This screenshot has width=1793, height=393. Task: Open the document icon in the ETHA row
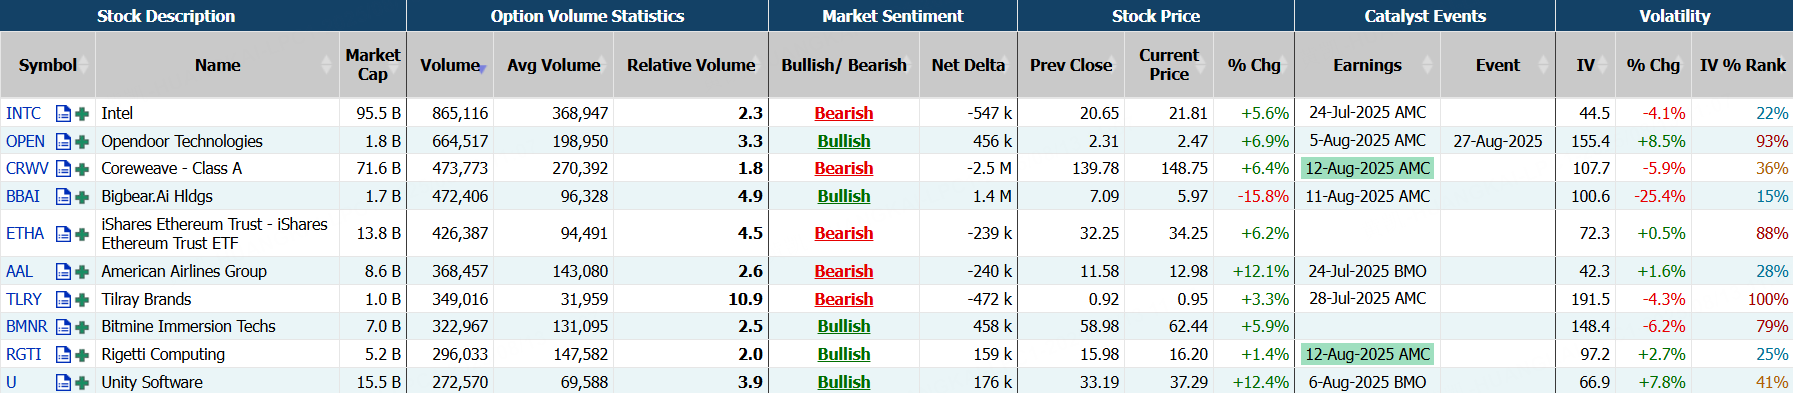point(63,234)
